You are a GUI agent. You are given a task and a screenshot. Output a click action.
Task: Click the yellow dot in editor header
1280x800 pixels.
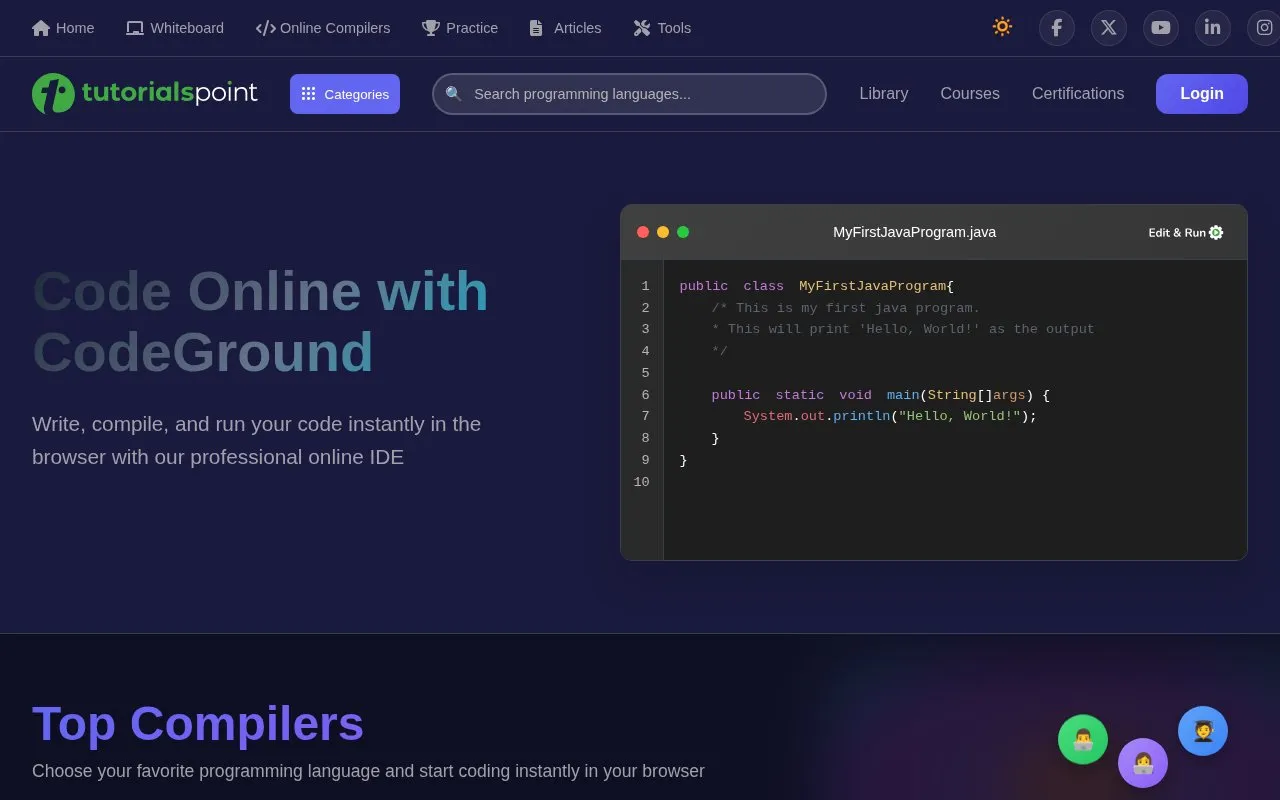click(663, 232)
